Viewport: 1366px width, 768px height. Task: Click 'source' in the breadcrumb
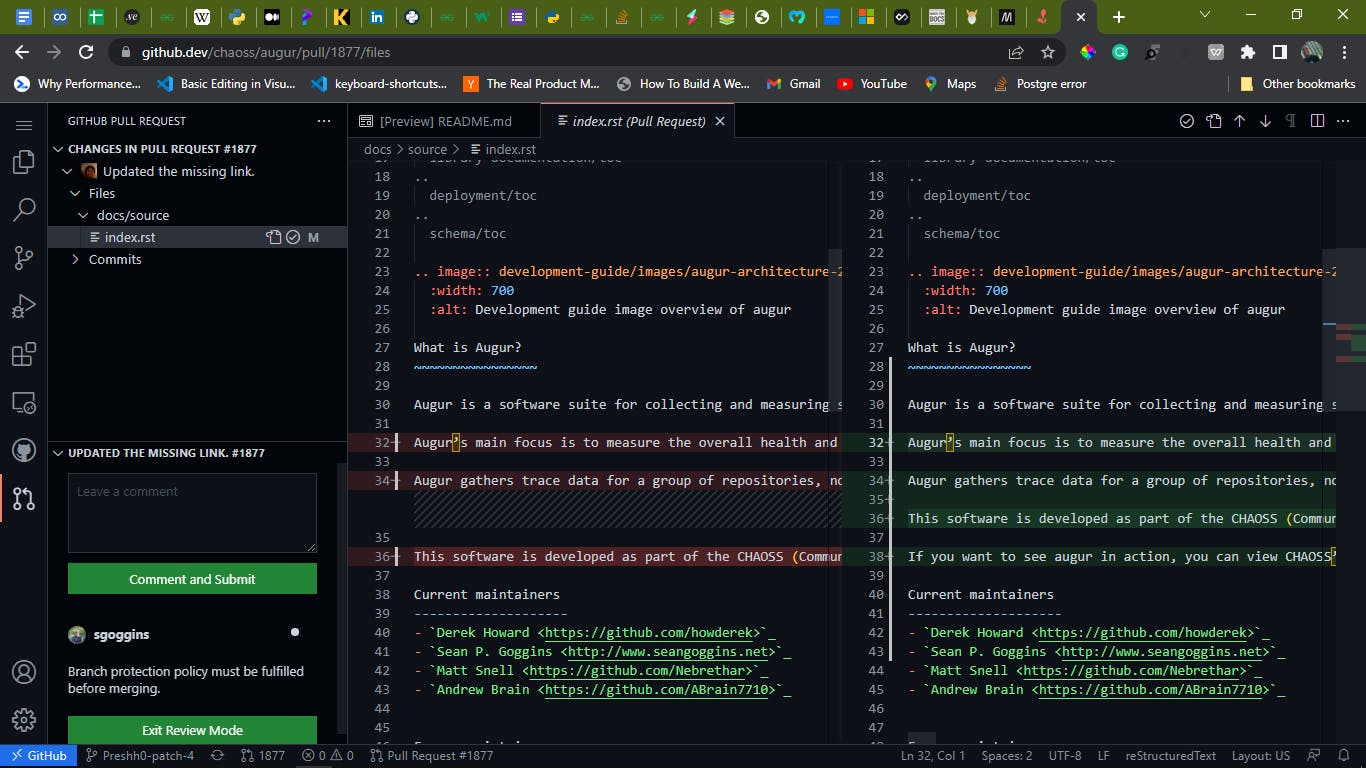pyautogui.click(x=427, y=149)
